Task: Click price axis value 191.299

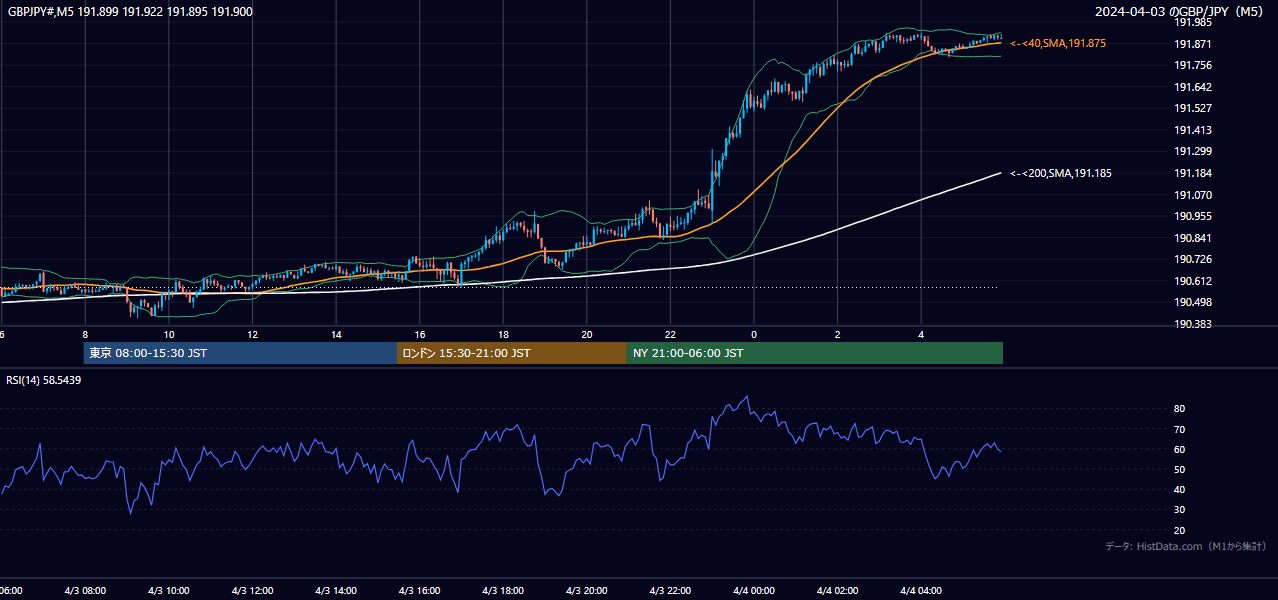Action: pos(1192,151)
